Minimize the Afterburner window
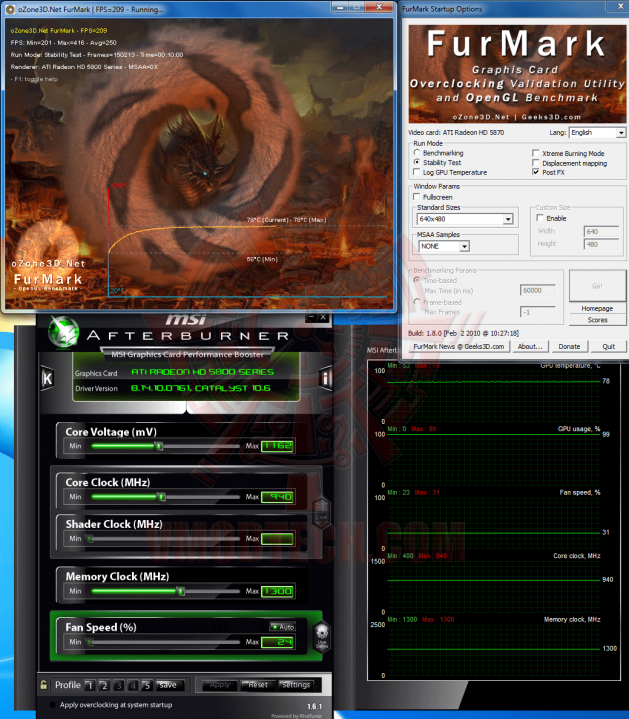Image resolution: width=629 pixels, height=719 pixels. tap(311, 317)
